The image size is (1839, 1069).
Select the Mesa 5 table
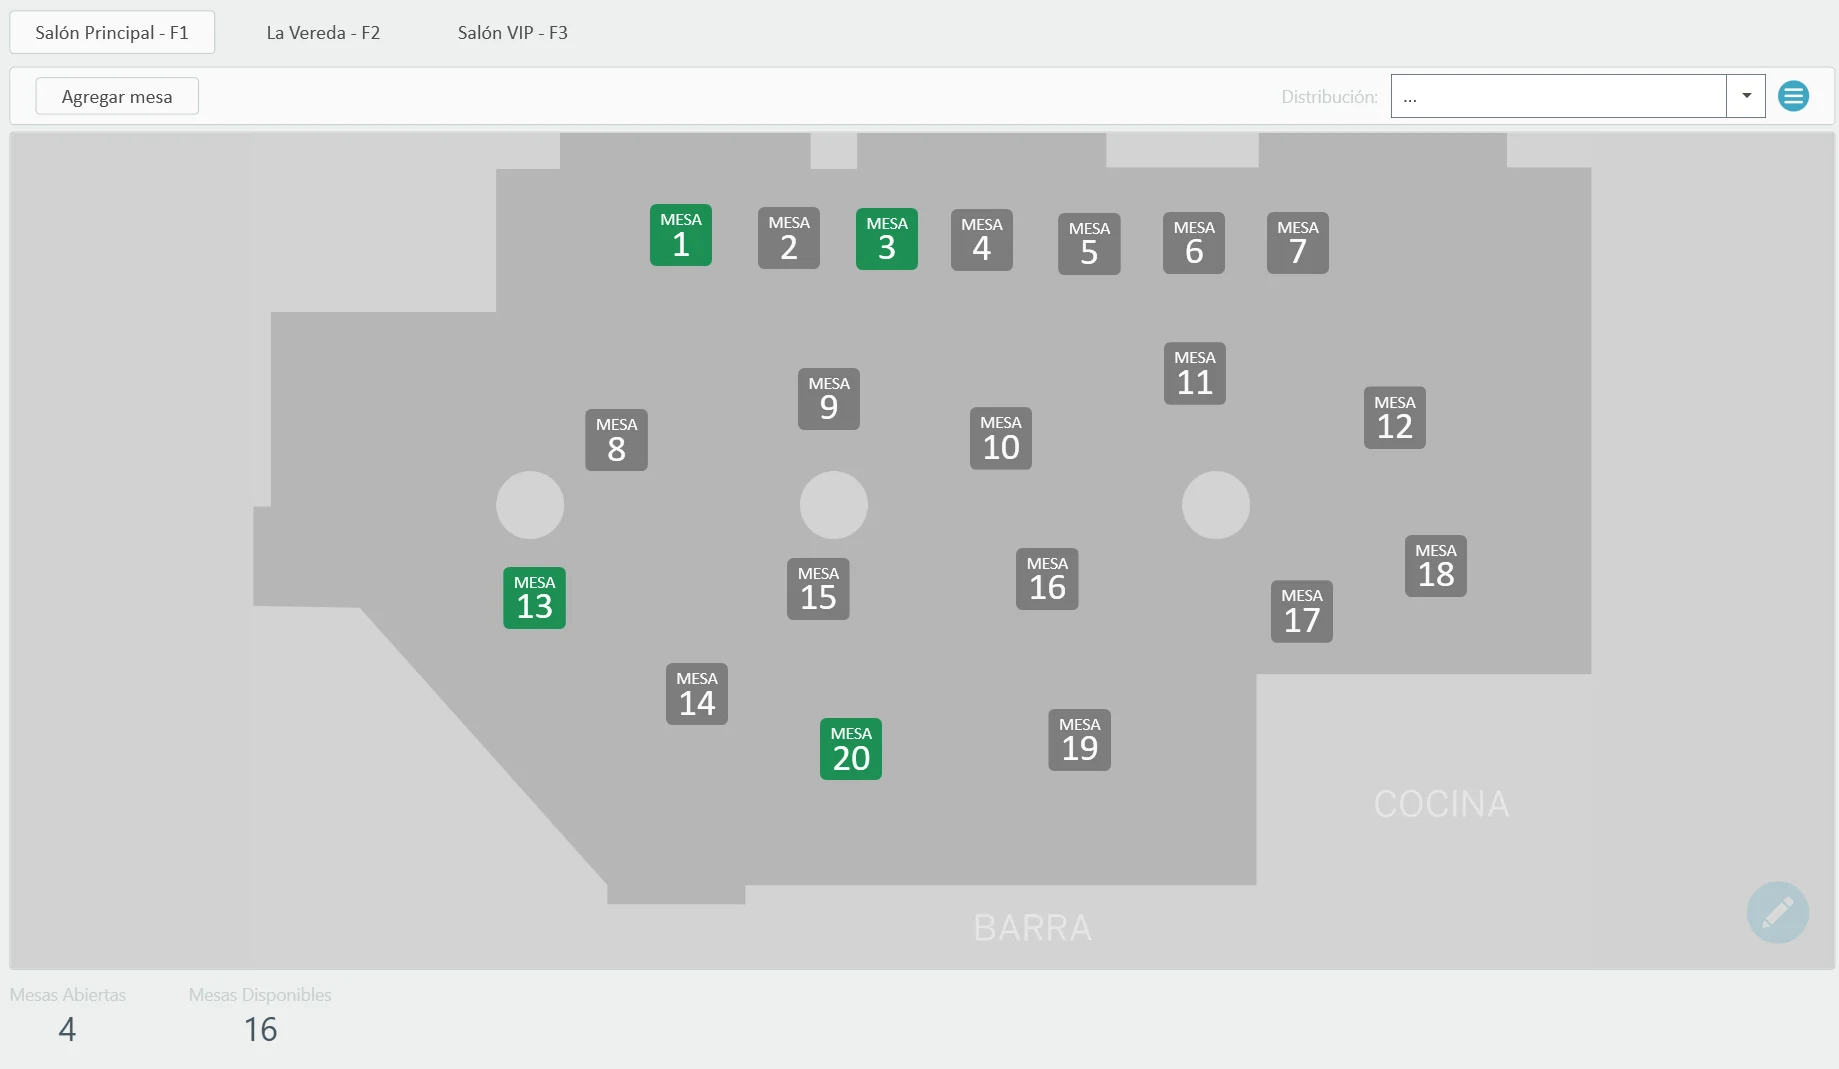click(x=1089, y=244)
